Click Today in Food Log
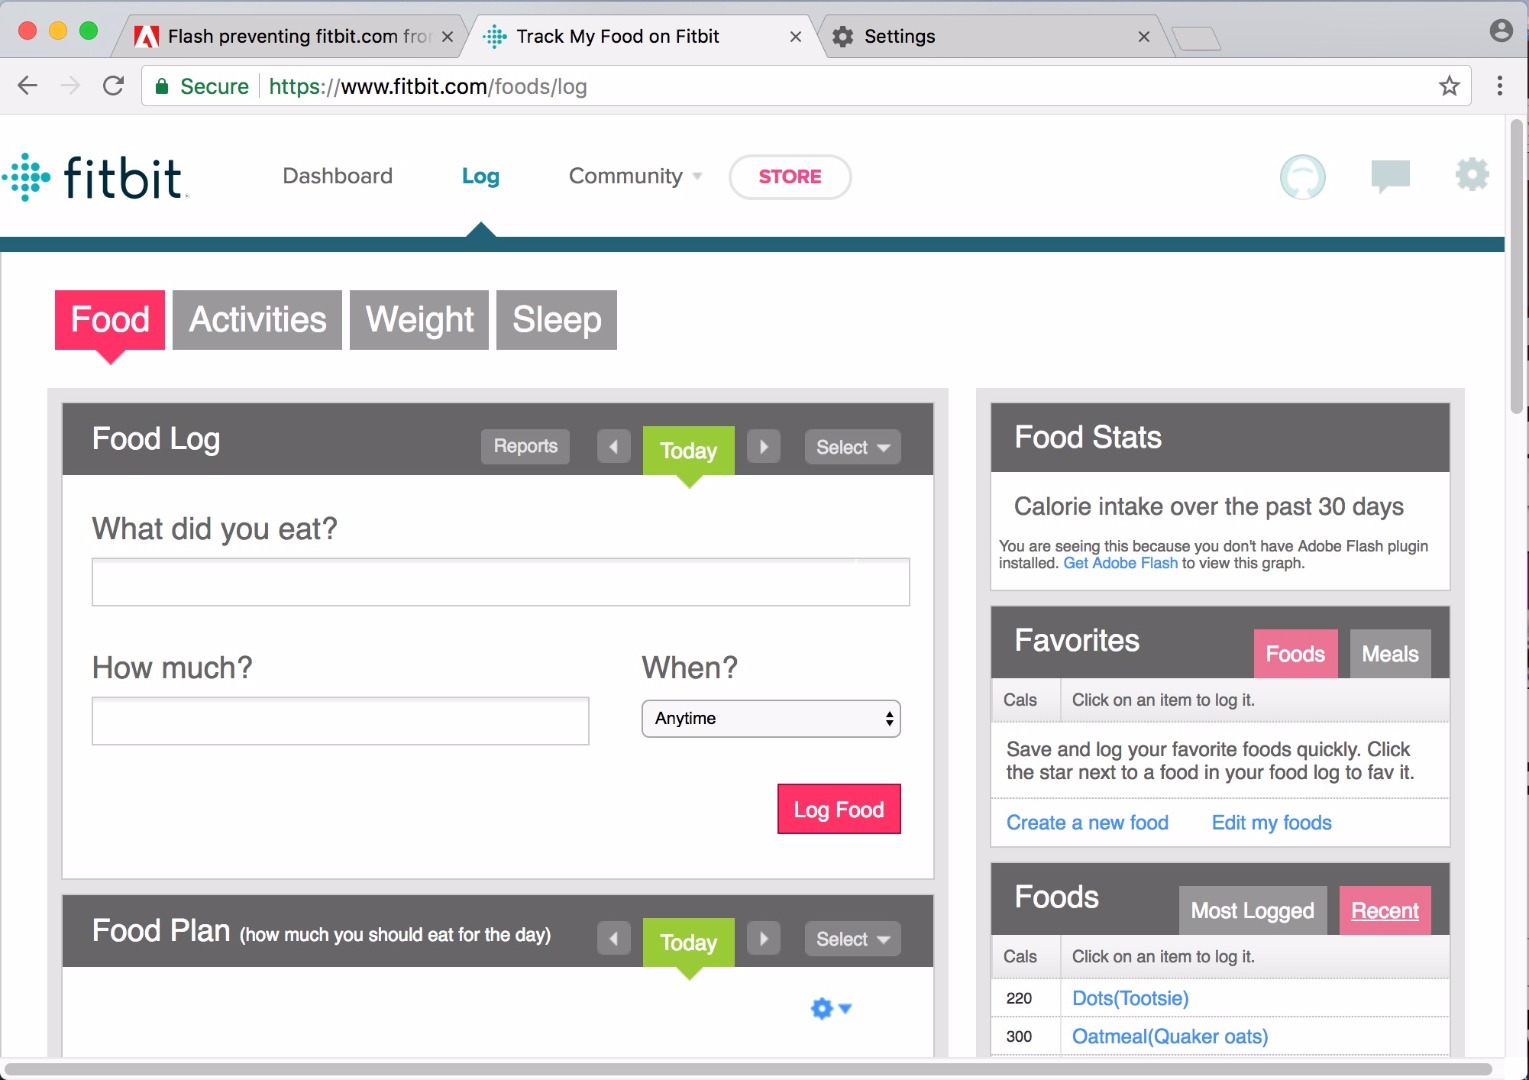Viewport: 1529px width, 1080px height. click(689, 451)
